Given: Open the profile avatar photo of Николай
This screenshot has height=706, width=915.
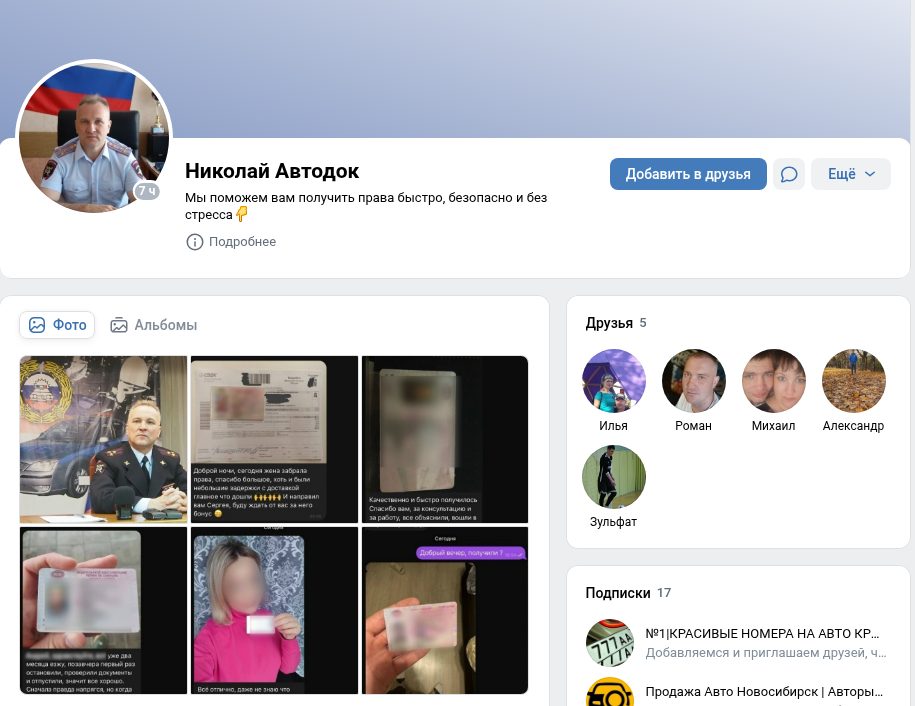Looking at the screenshot, I should (94, 138).
